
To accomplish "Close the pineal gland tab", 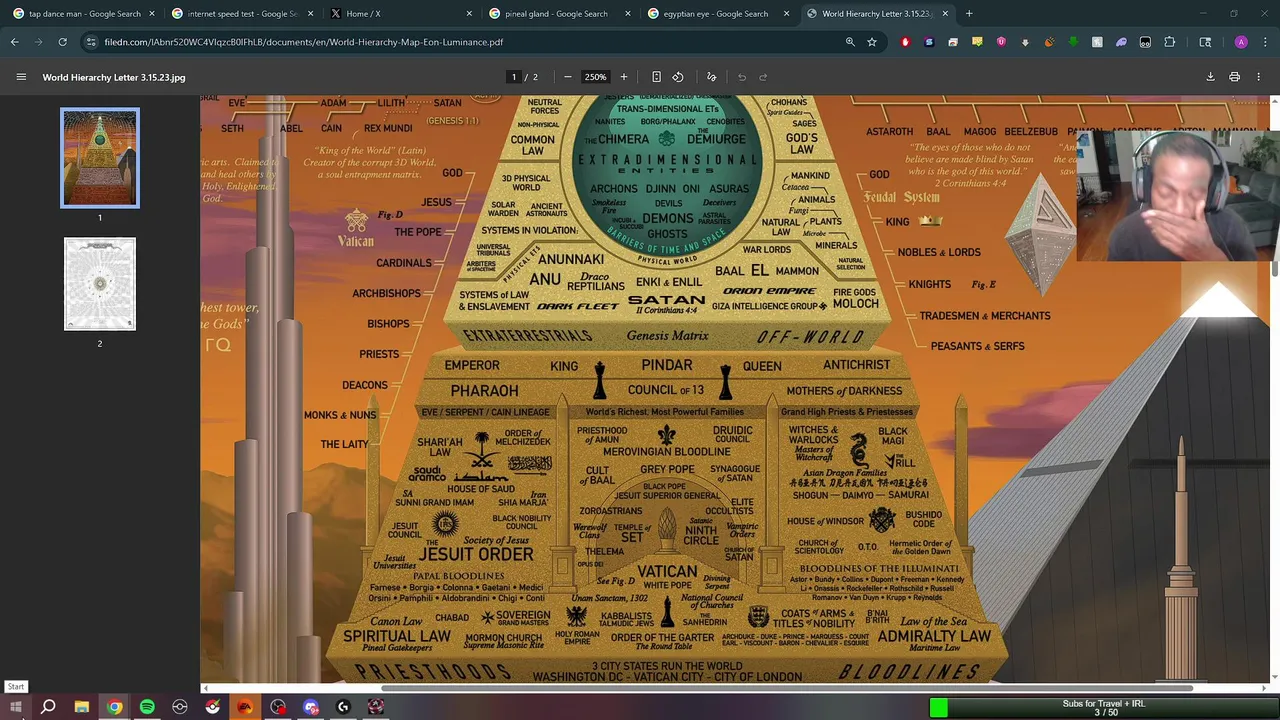I will click(x=627, y=14).
